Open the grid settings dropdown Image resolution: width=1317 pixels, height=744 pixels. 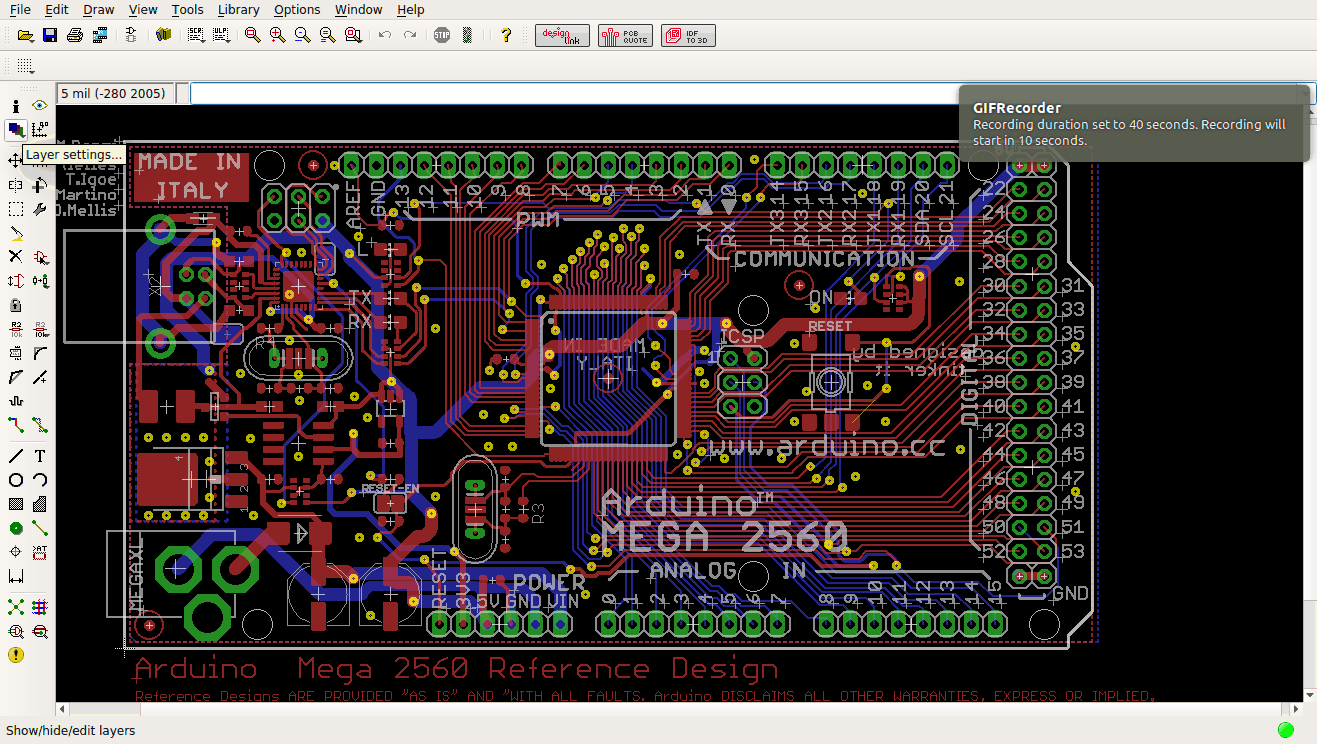(26, 67)
